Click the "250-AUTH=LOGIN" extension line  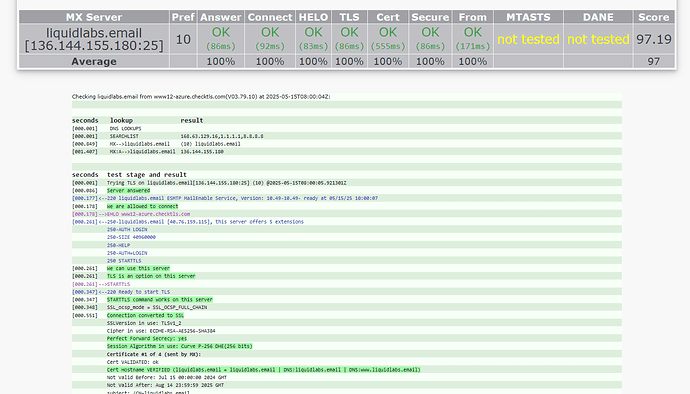(127, 253)
